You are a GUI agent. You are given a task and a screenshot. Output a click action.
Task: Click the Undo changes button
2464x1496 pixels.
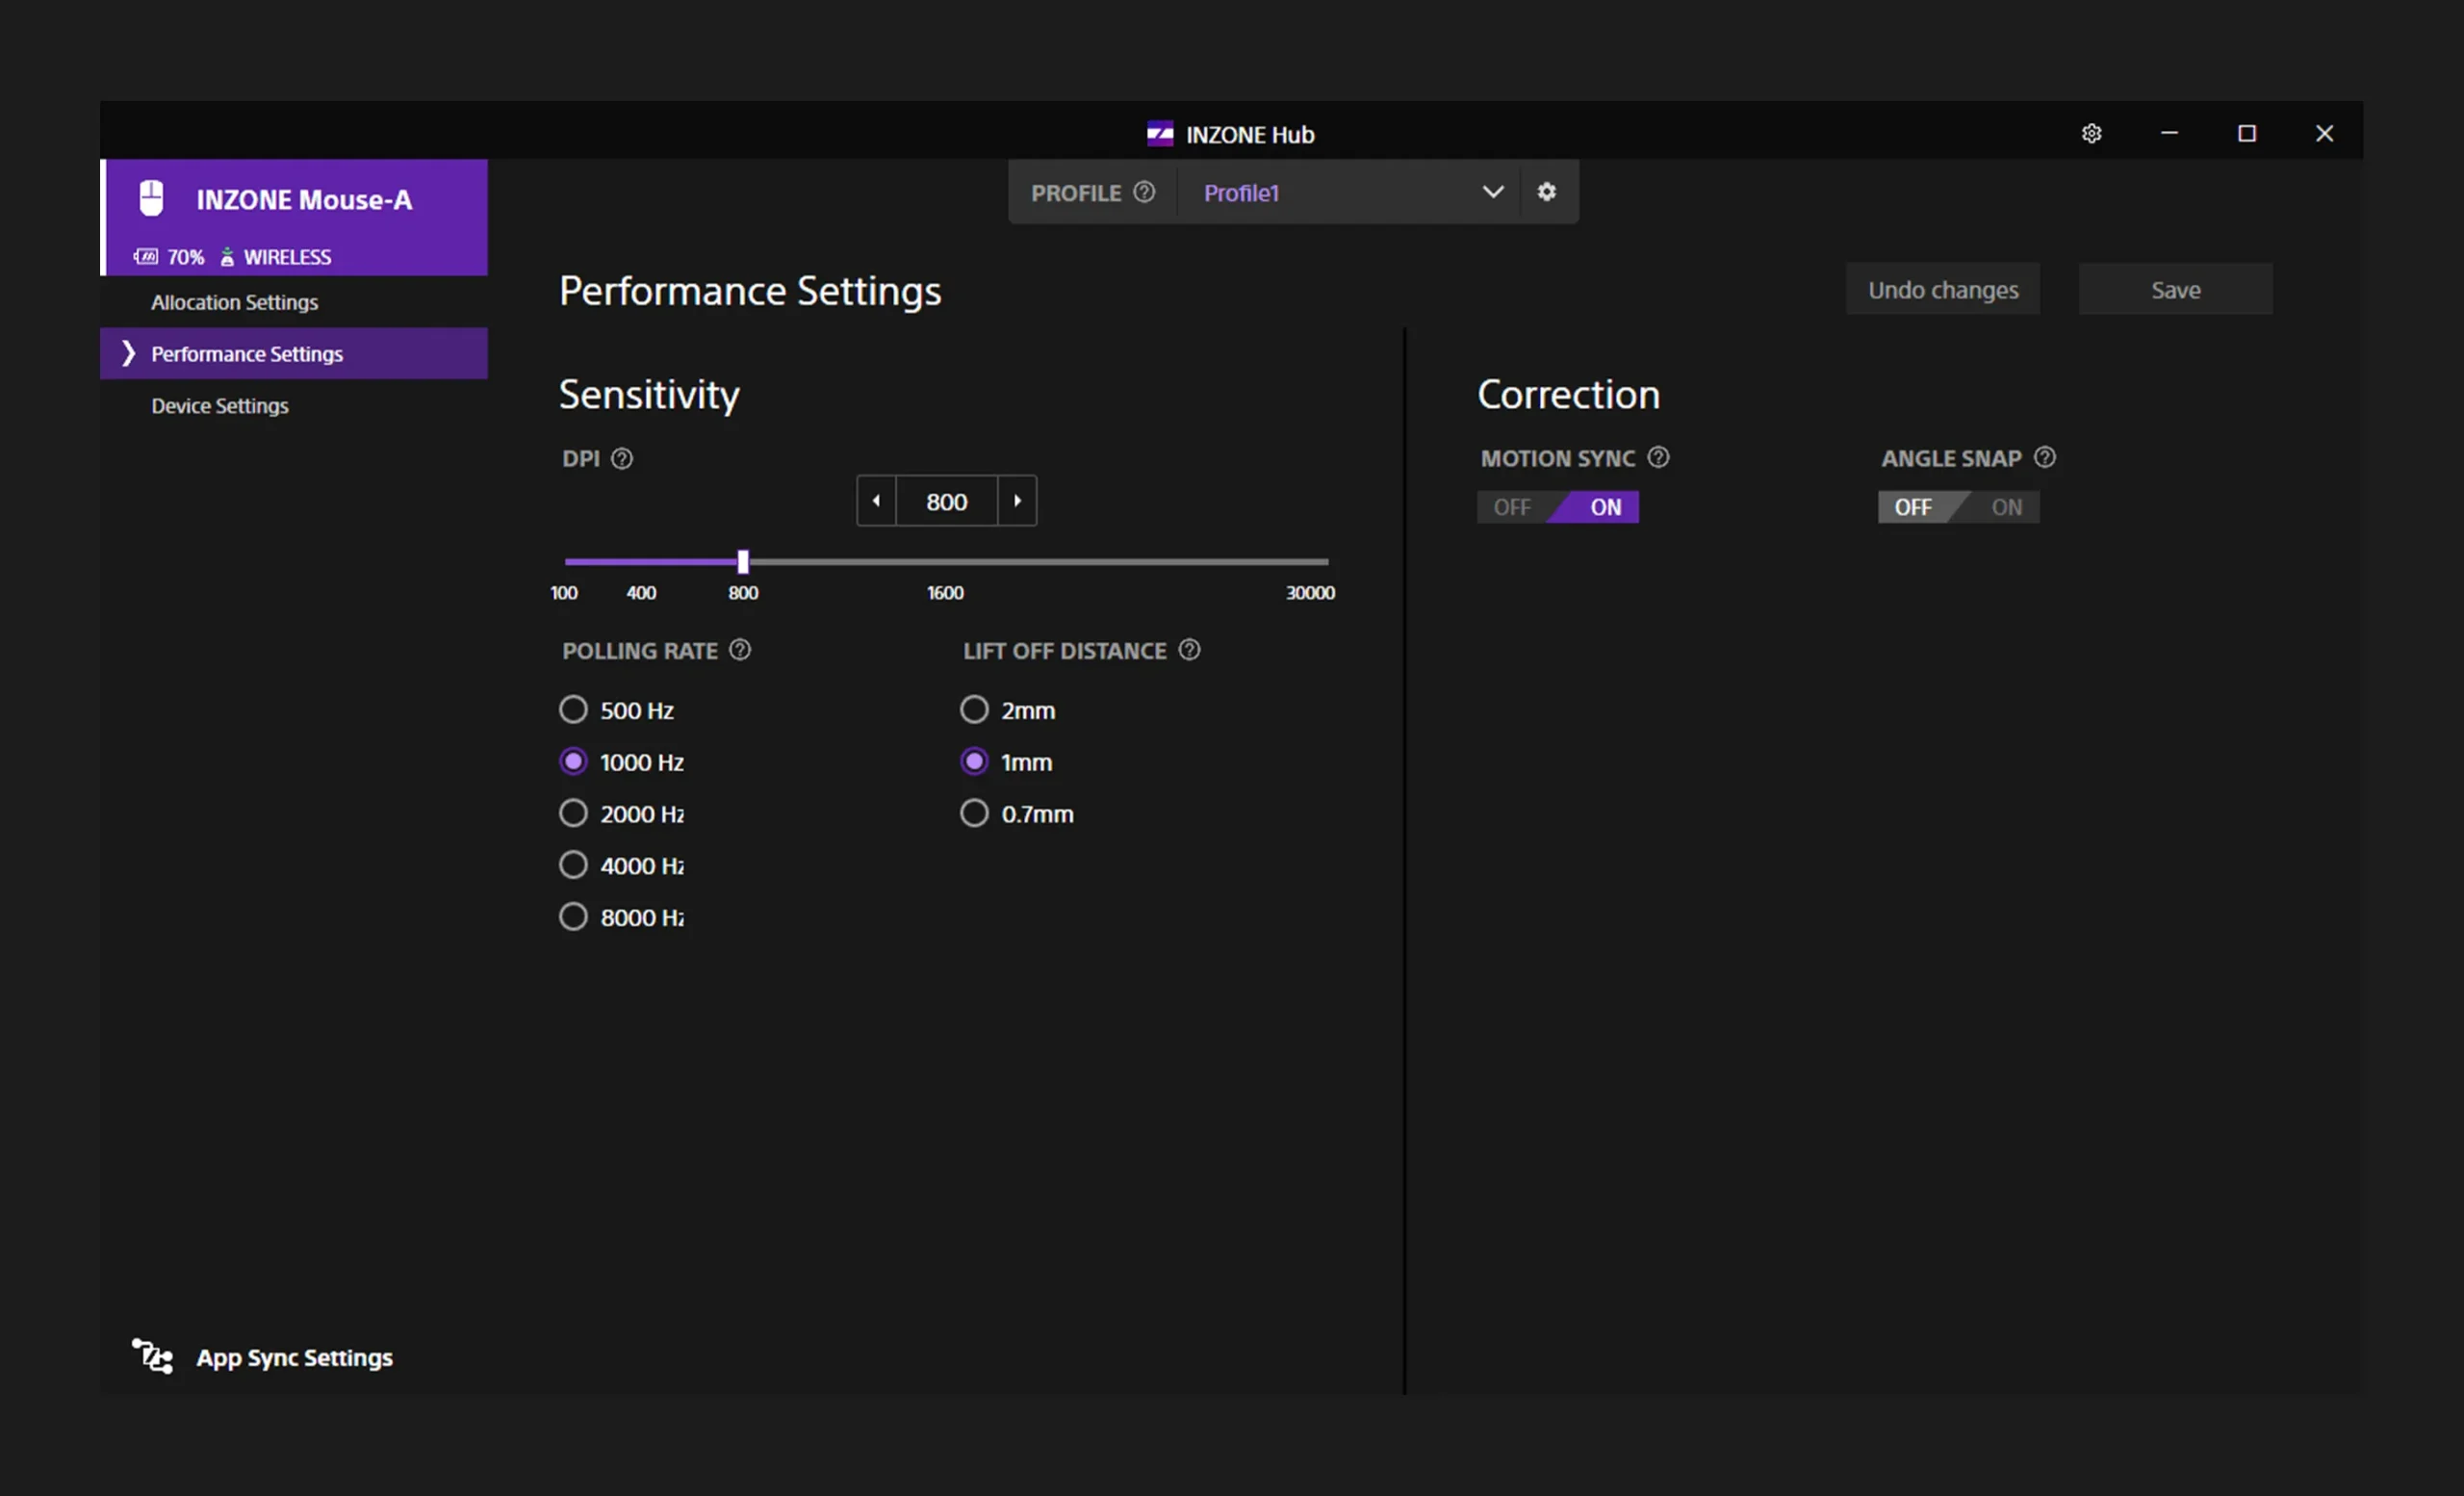1942,290
